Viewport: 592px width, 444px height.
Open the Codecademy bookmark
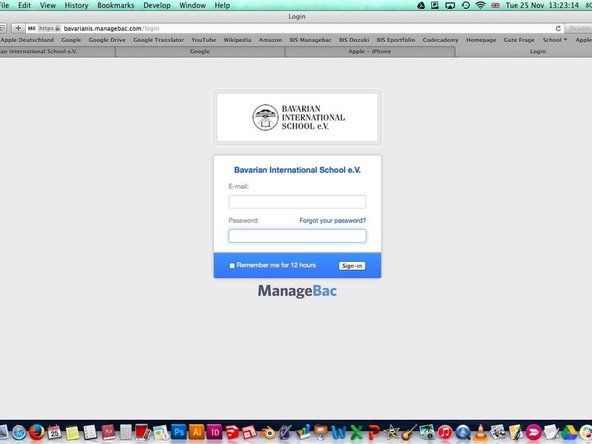[x=440, y=40]
